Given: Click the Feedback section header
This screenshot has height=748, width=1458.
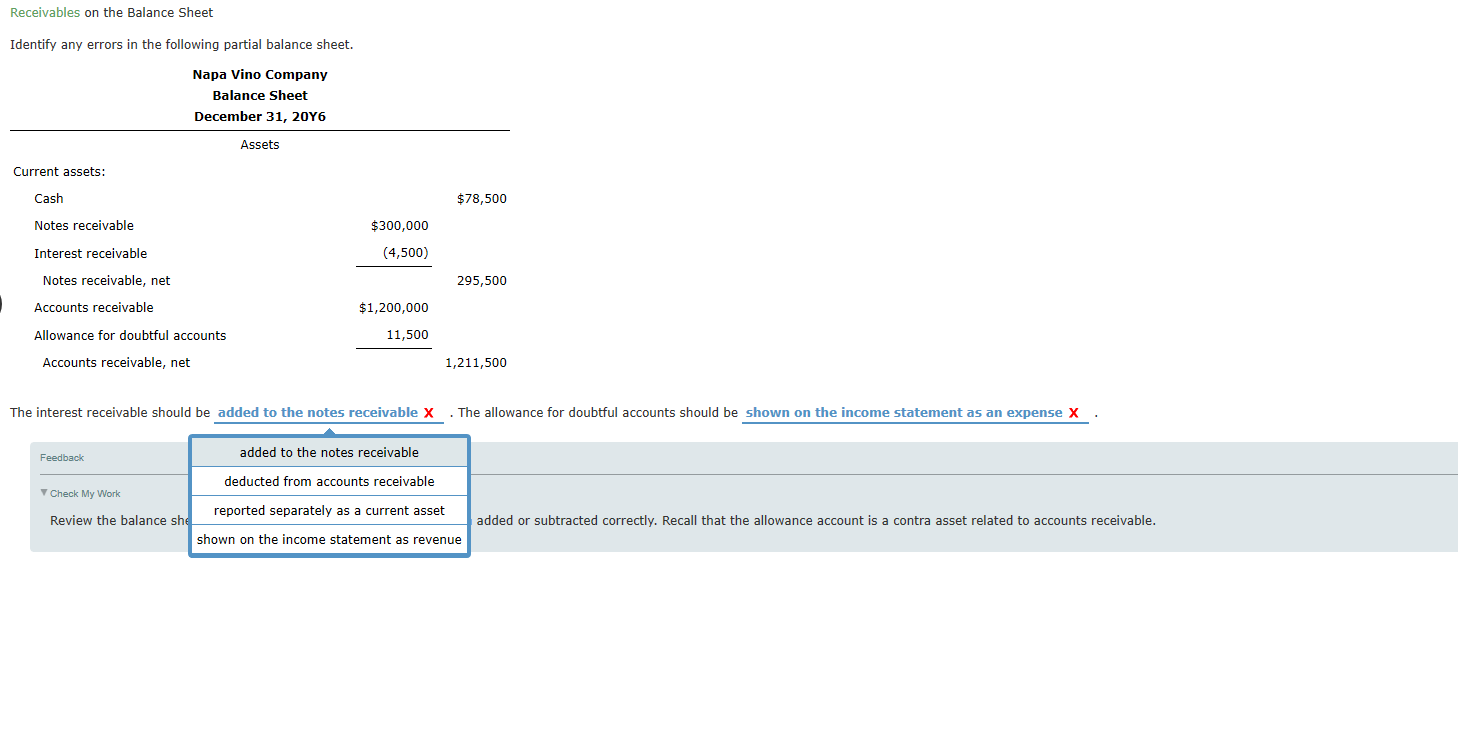Looking at the screenshot, I should (x=62, y=457).
